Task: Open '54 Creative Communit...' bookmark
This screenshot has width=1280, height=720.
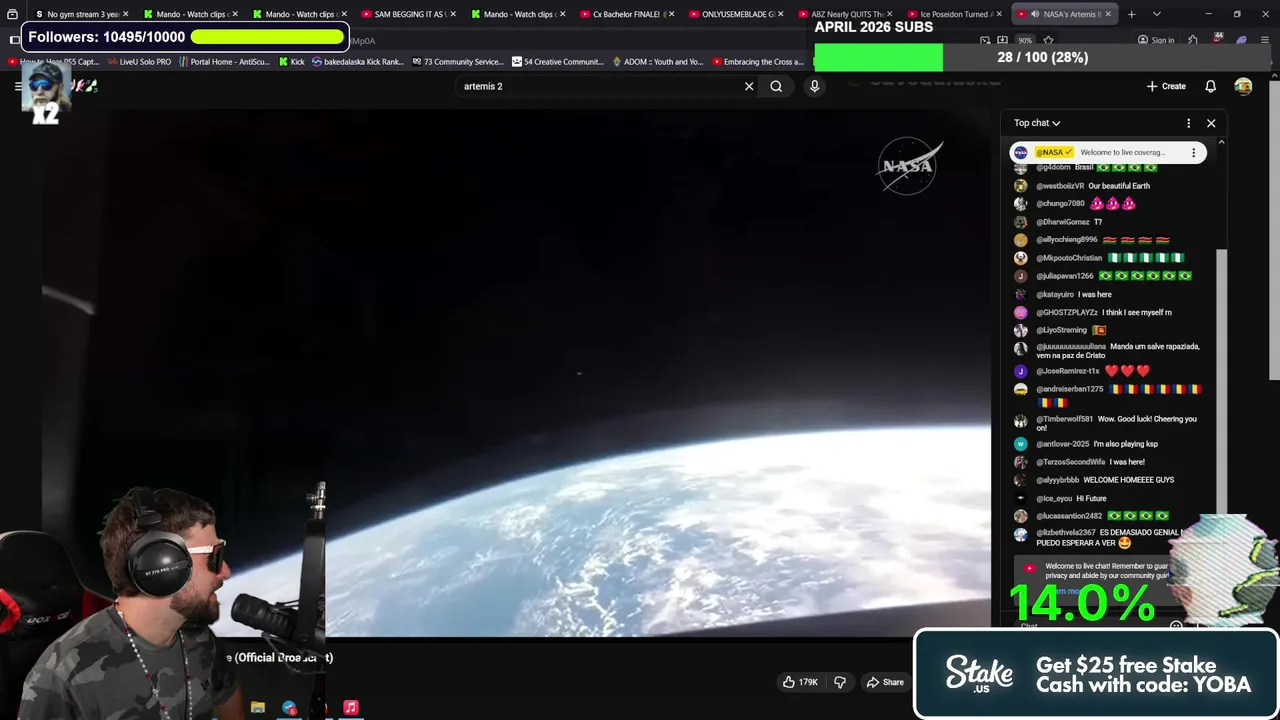Action: pos(557,62)
